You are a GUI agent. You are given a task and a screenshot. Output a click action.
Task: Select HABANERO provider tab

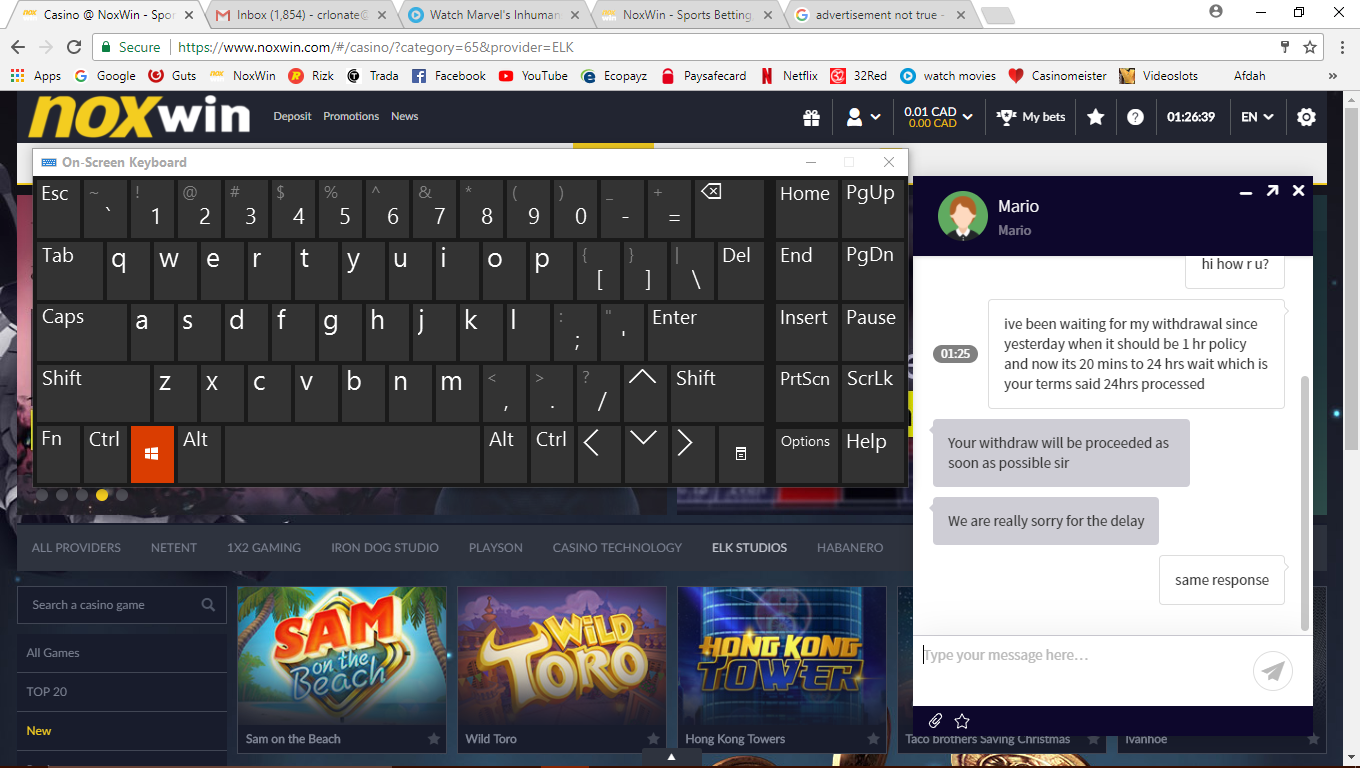pos(850,548)
